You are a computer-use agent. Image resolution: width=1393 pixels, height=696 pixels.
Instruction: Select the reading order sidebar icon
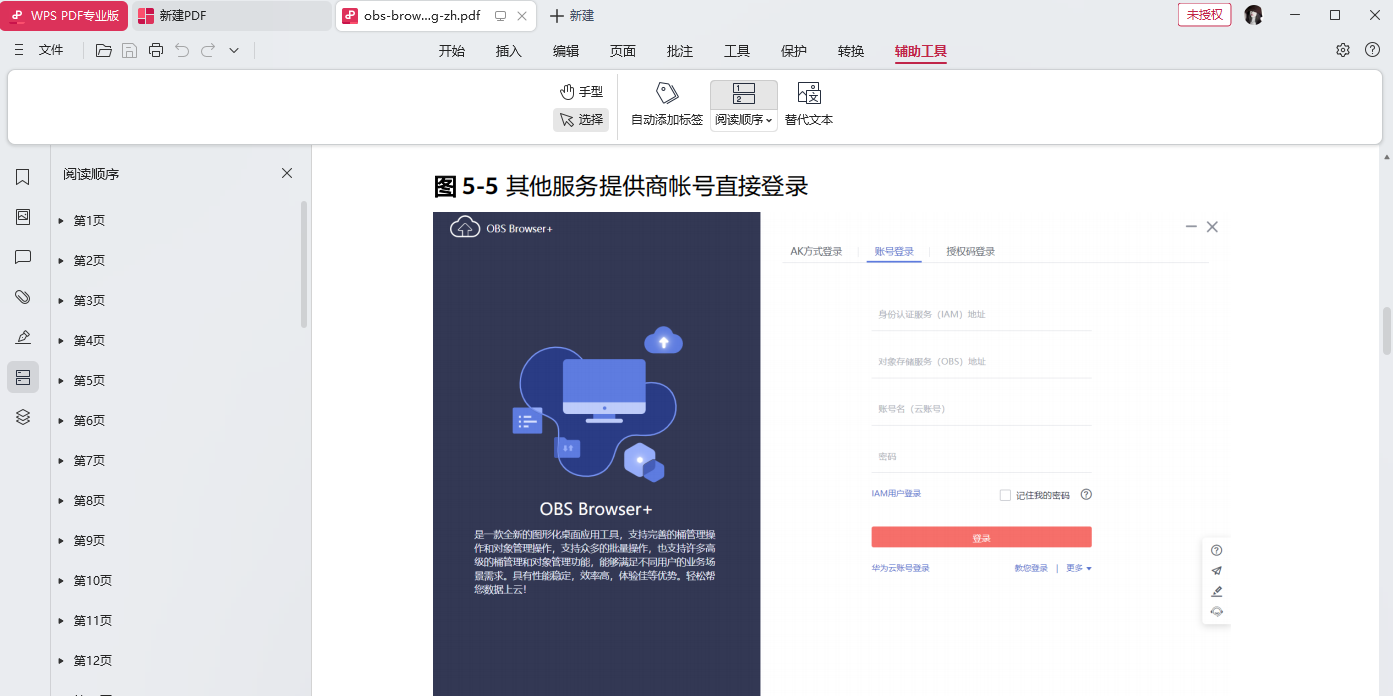(23, 377)
